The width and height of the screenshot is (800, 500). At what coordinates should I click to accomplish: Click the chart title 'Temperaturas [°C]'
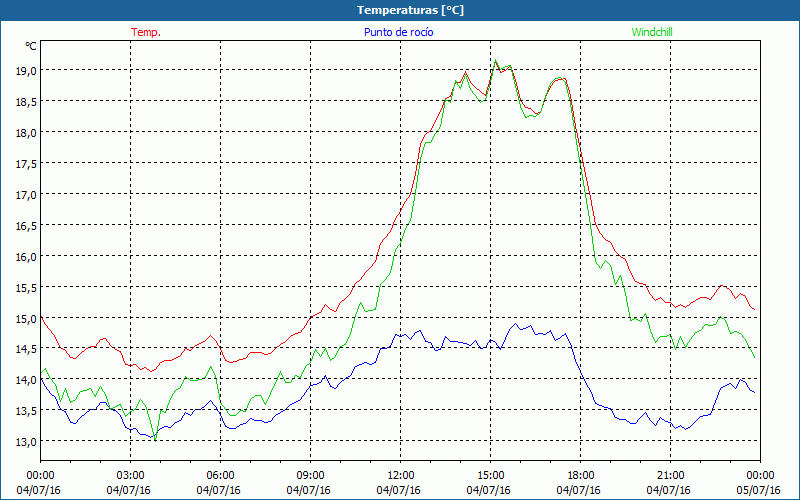[x=410, y=10]
